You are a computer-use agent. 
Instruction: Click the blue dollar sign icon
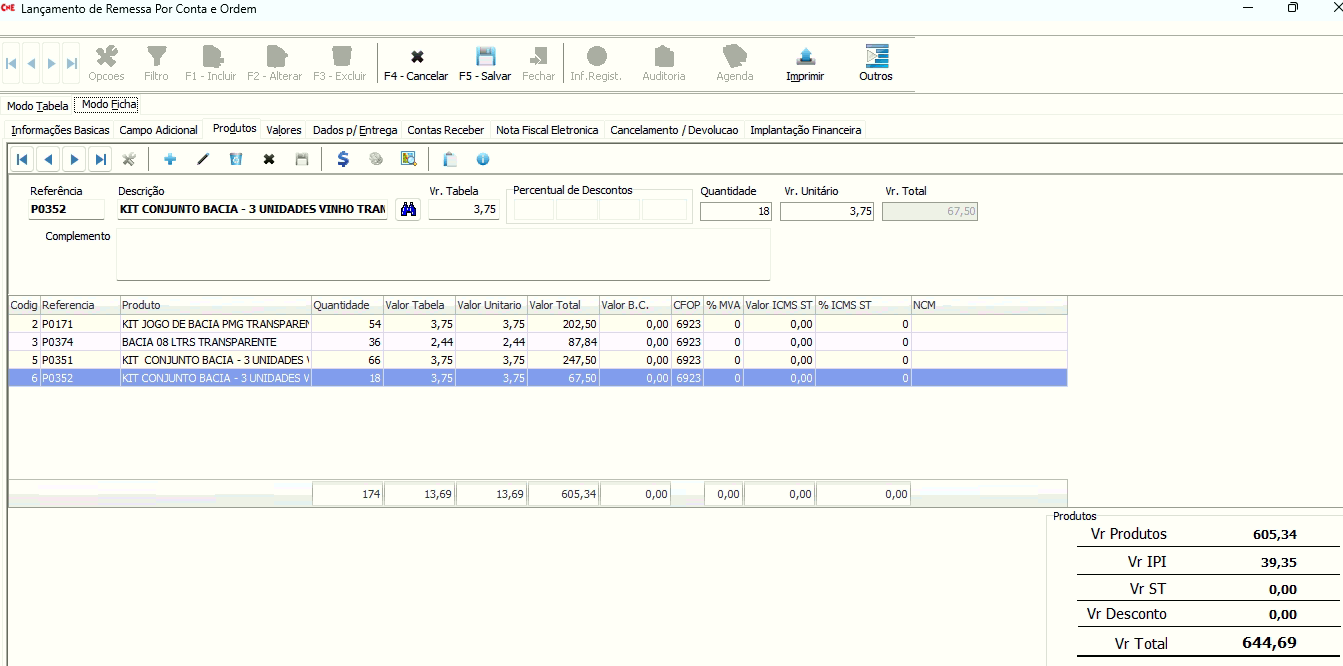[x=343, y=159]
